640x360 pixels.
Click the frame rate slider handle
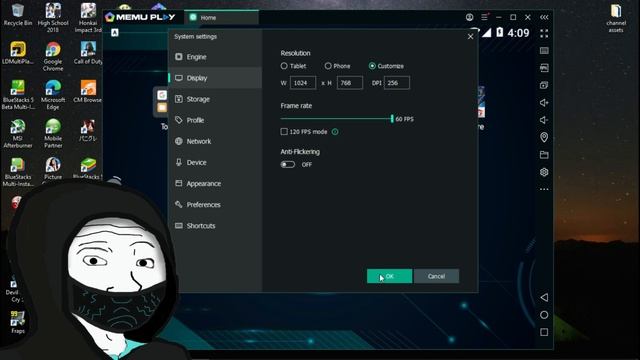(392, 119)
